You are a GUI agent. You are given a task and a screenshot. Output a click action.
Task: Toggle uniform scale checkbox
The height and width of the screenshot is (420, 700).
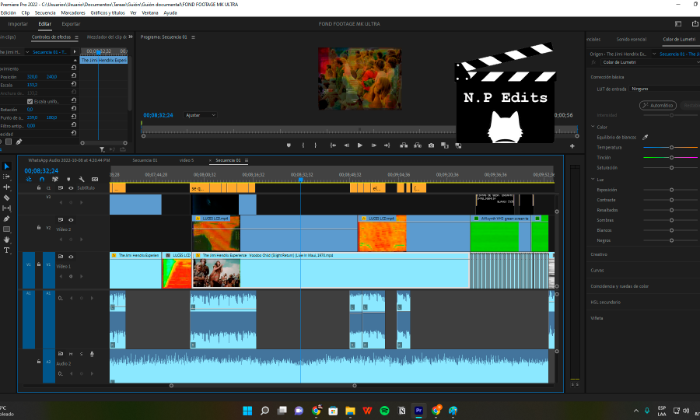30,101
